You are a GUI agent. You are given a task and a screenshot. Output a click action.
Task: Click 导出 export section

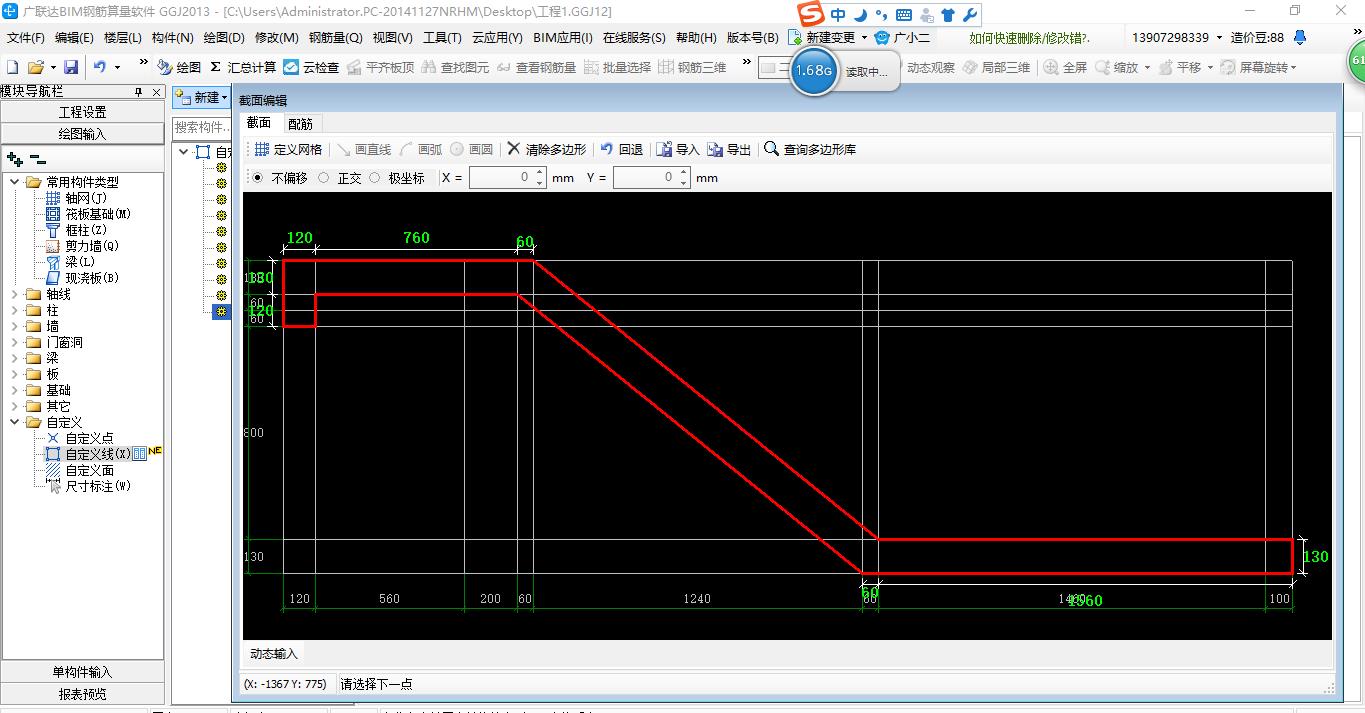729,149
